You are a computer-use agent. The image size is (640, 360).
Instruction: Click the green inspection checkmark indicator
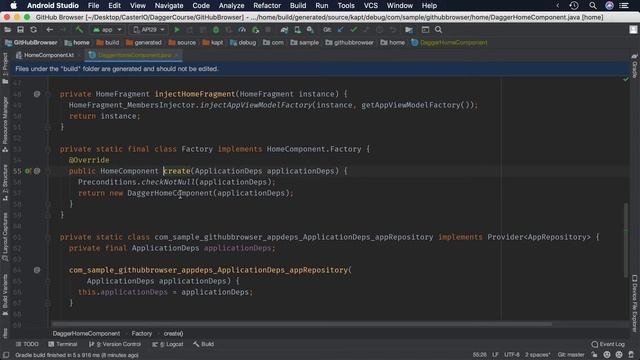626,80
